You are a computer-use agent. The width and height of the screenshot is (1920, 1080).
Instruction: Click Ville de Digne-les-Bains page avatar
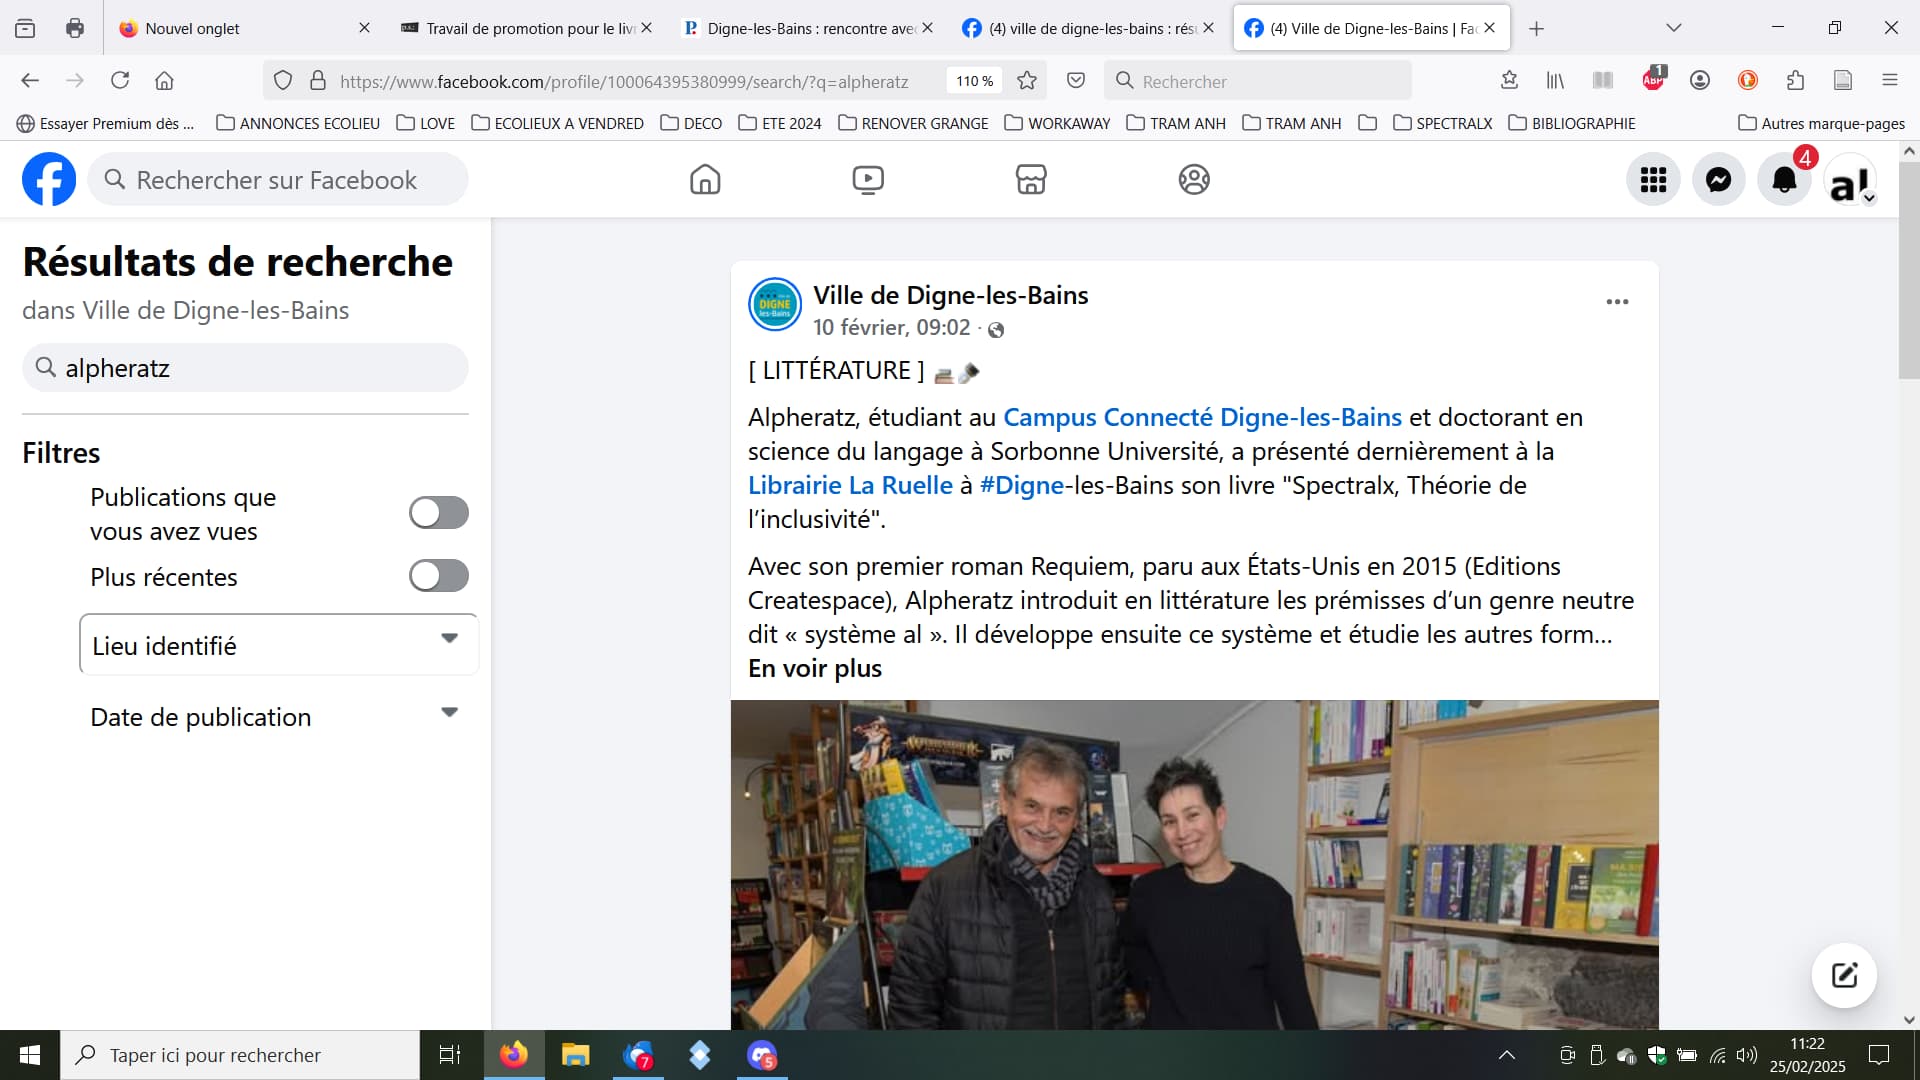[775, 305]
